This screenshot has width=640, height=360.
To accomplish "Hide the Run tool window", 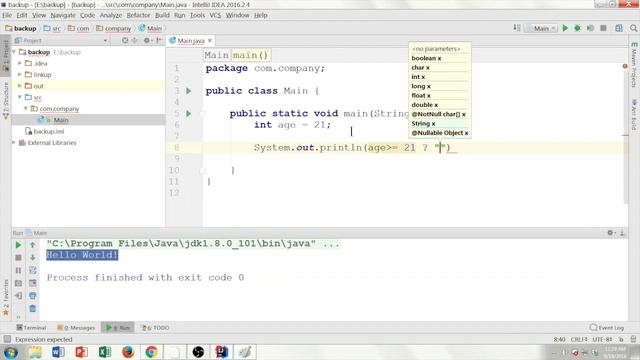I will coord(622,233).
